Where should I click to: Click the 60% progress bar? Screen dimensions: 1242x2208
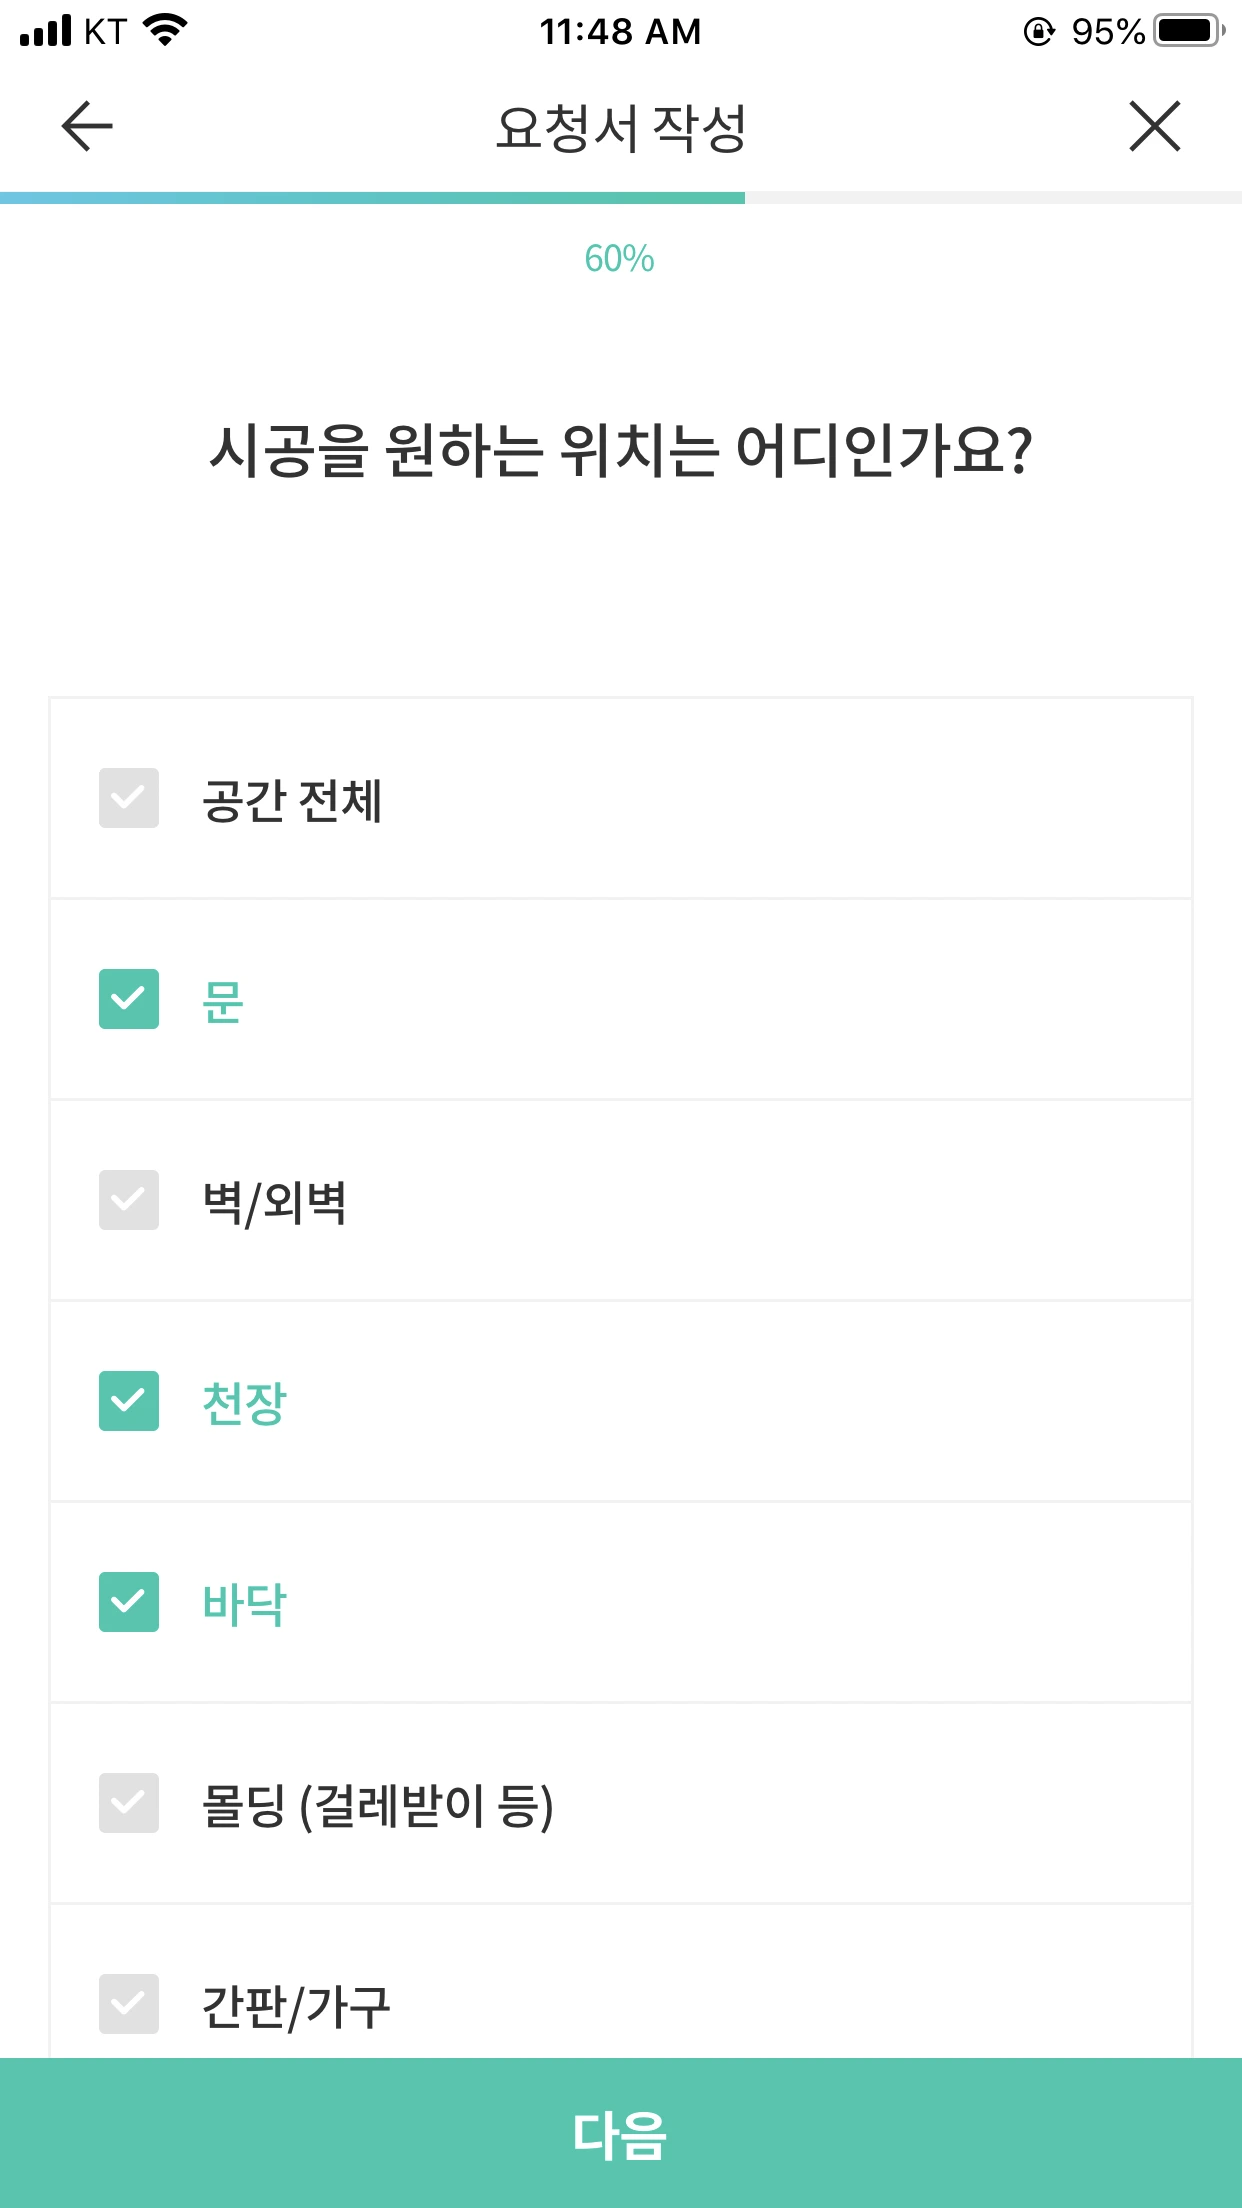(x=621, y=198)
